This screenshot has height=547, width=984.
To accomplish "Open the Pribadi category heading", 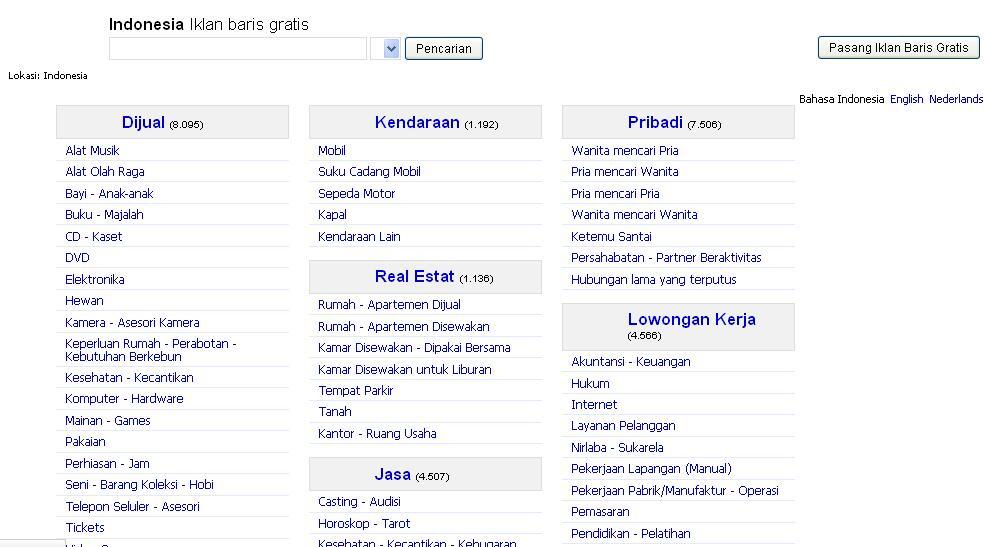I will tap(655, 122).
